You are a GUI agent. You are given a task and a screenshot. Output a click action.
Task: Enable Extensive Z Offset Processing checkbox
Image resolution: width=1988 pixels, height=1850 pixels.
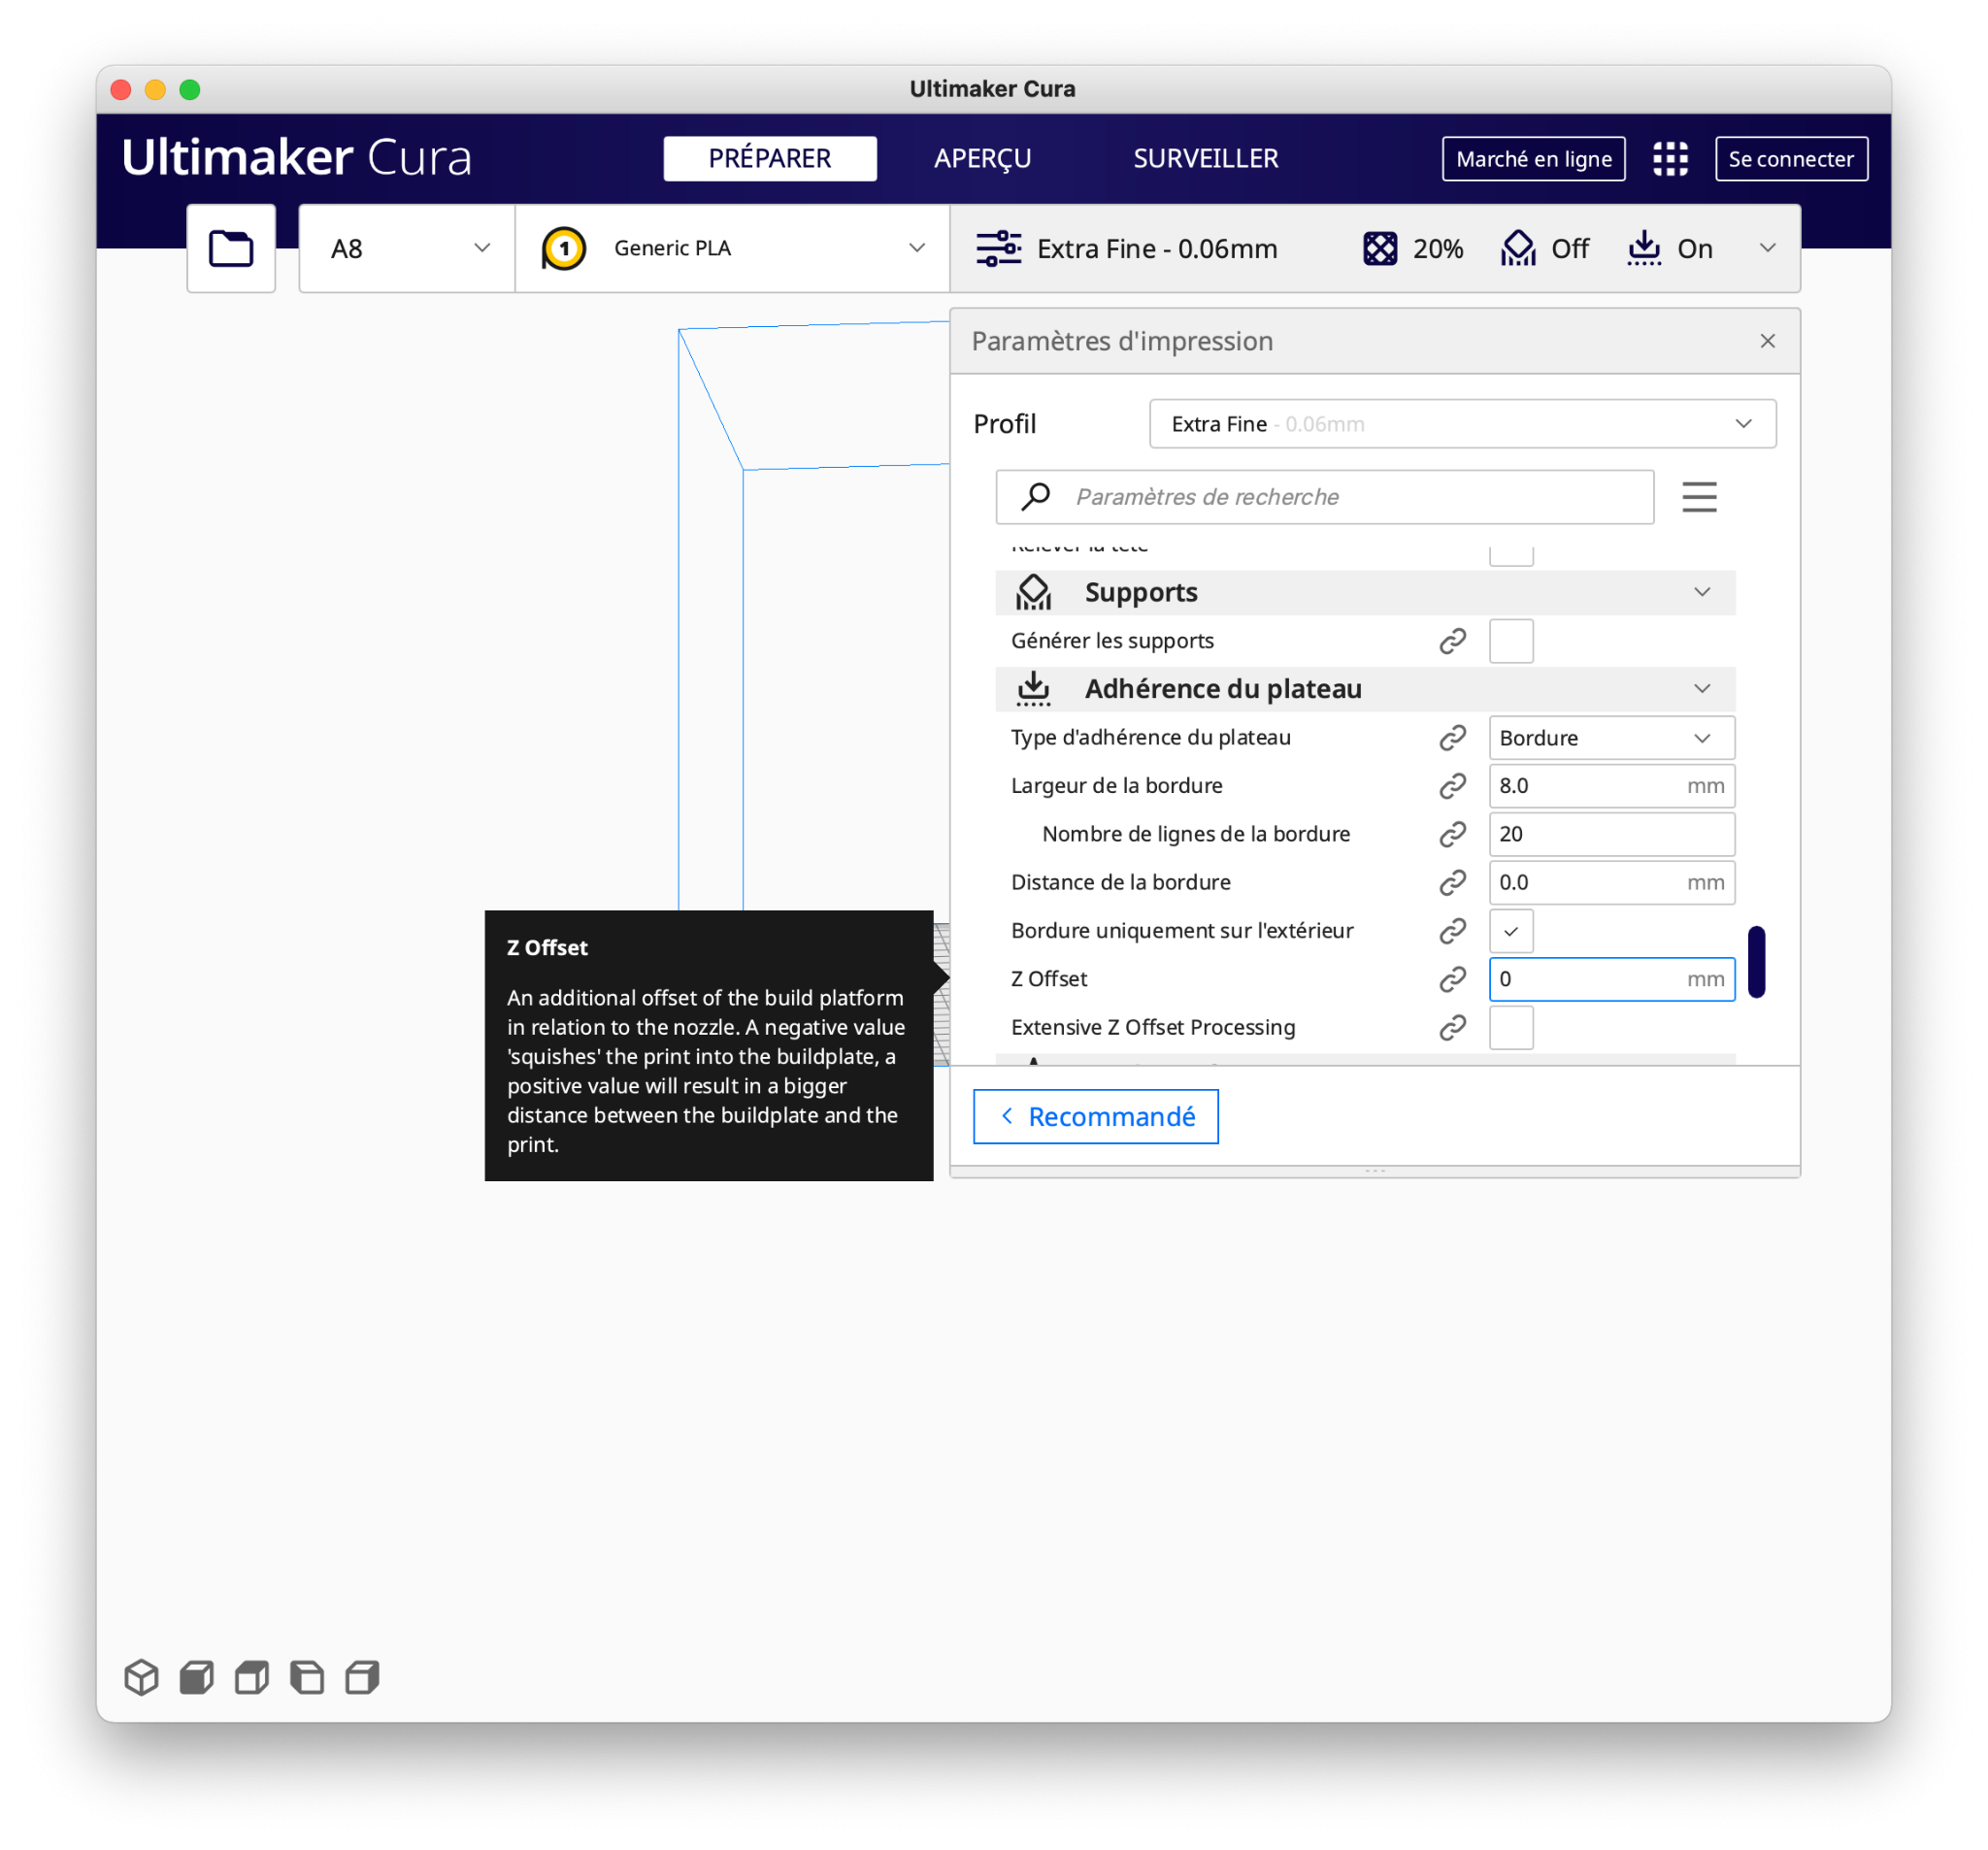coord(1510,1028)
